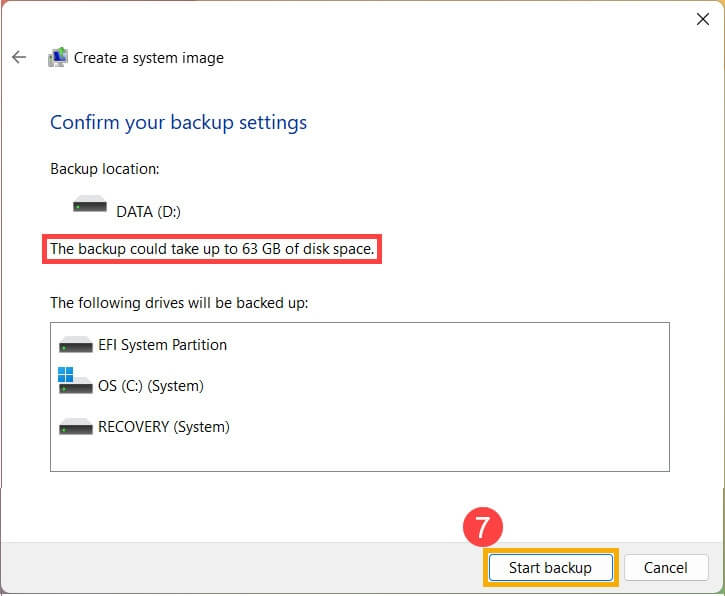Select the OS (C:) (System) label
Image resolution: width=725 pixels, height=596 pixels.
coord(150,386)
